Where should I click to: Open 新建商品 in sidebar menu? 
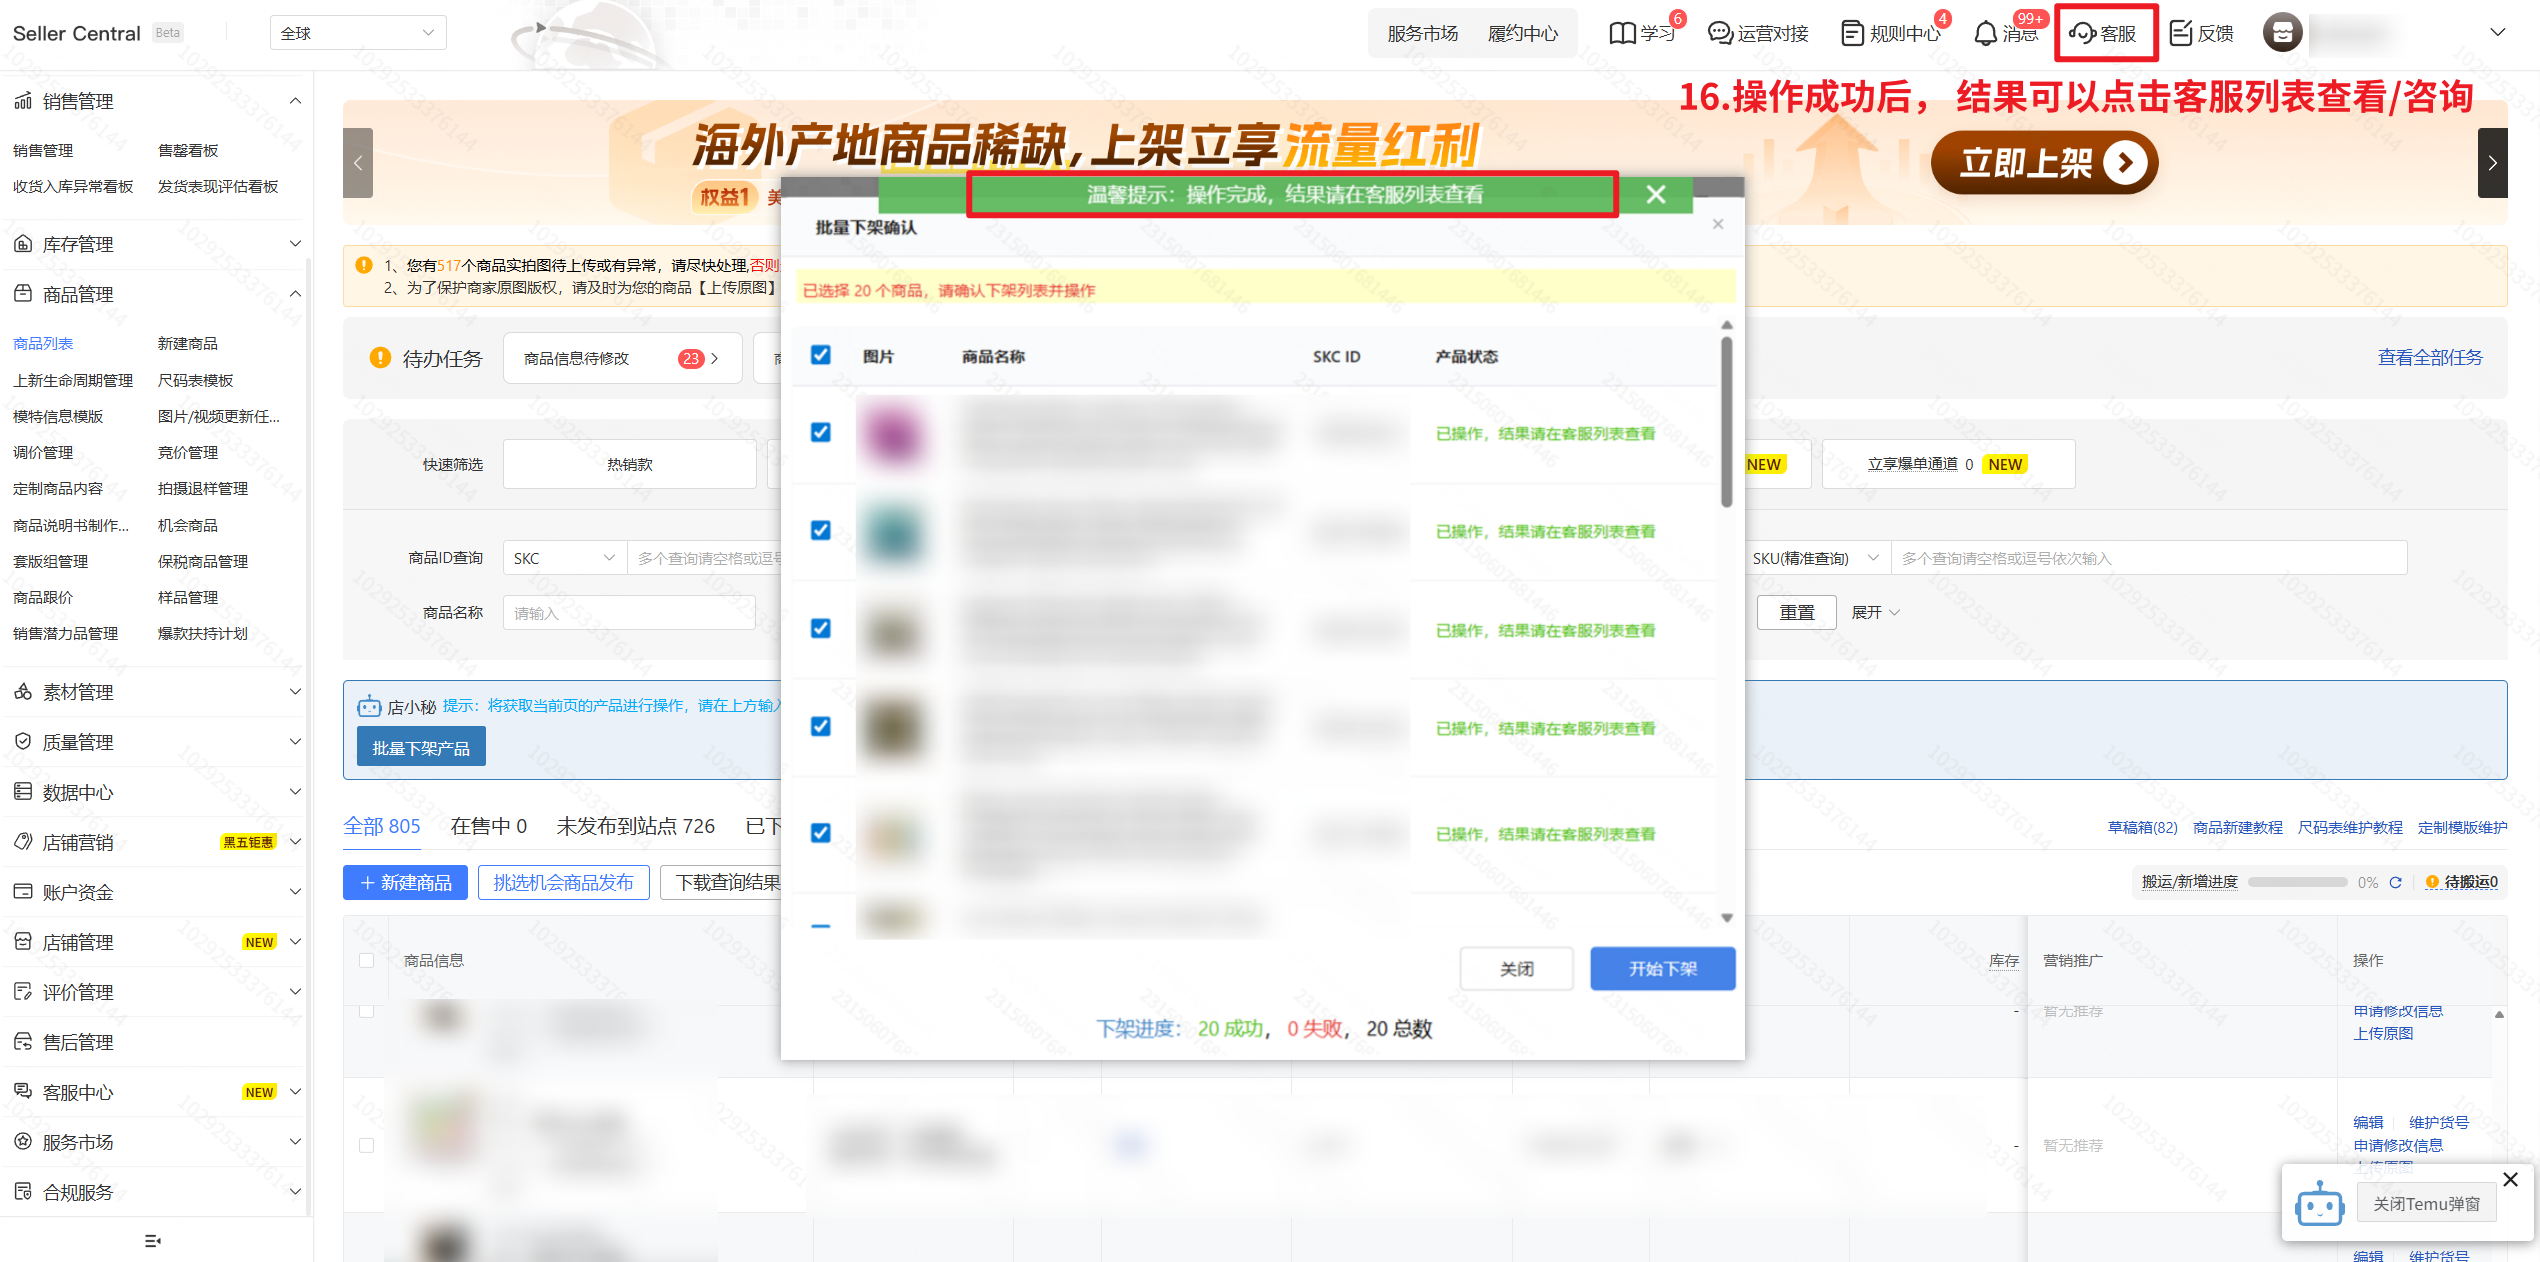[187, 343]
